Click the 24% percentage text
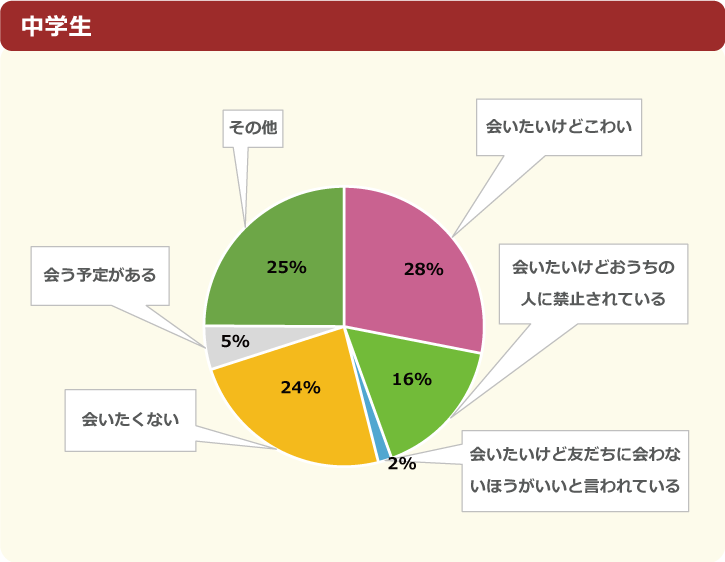This screenshot has width=725, height=562. click(301, 388)
